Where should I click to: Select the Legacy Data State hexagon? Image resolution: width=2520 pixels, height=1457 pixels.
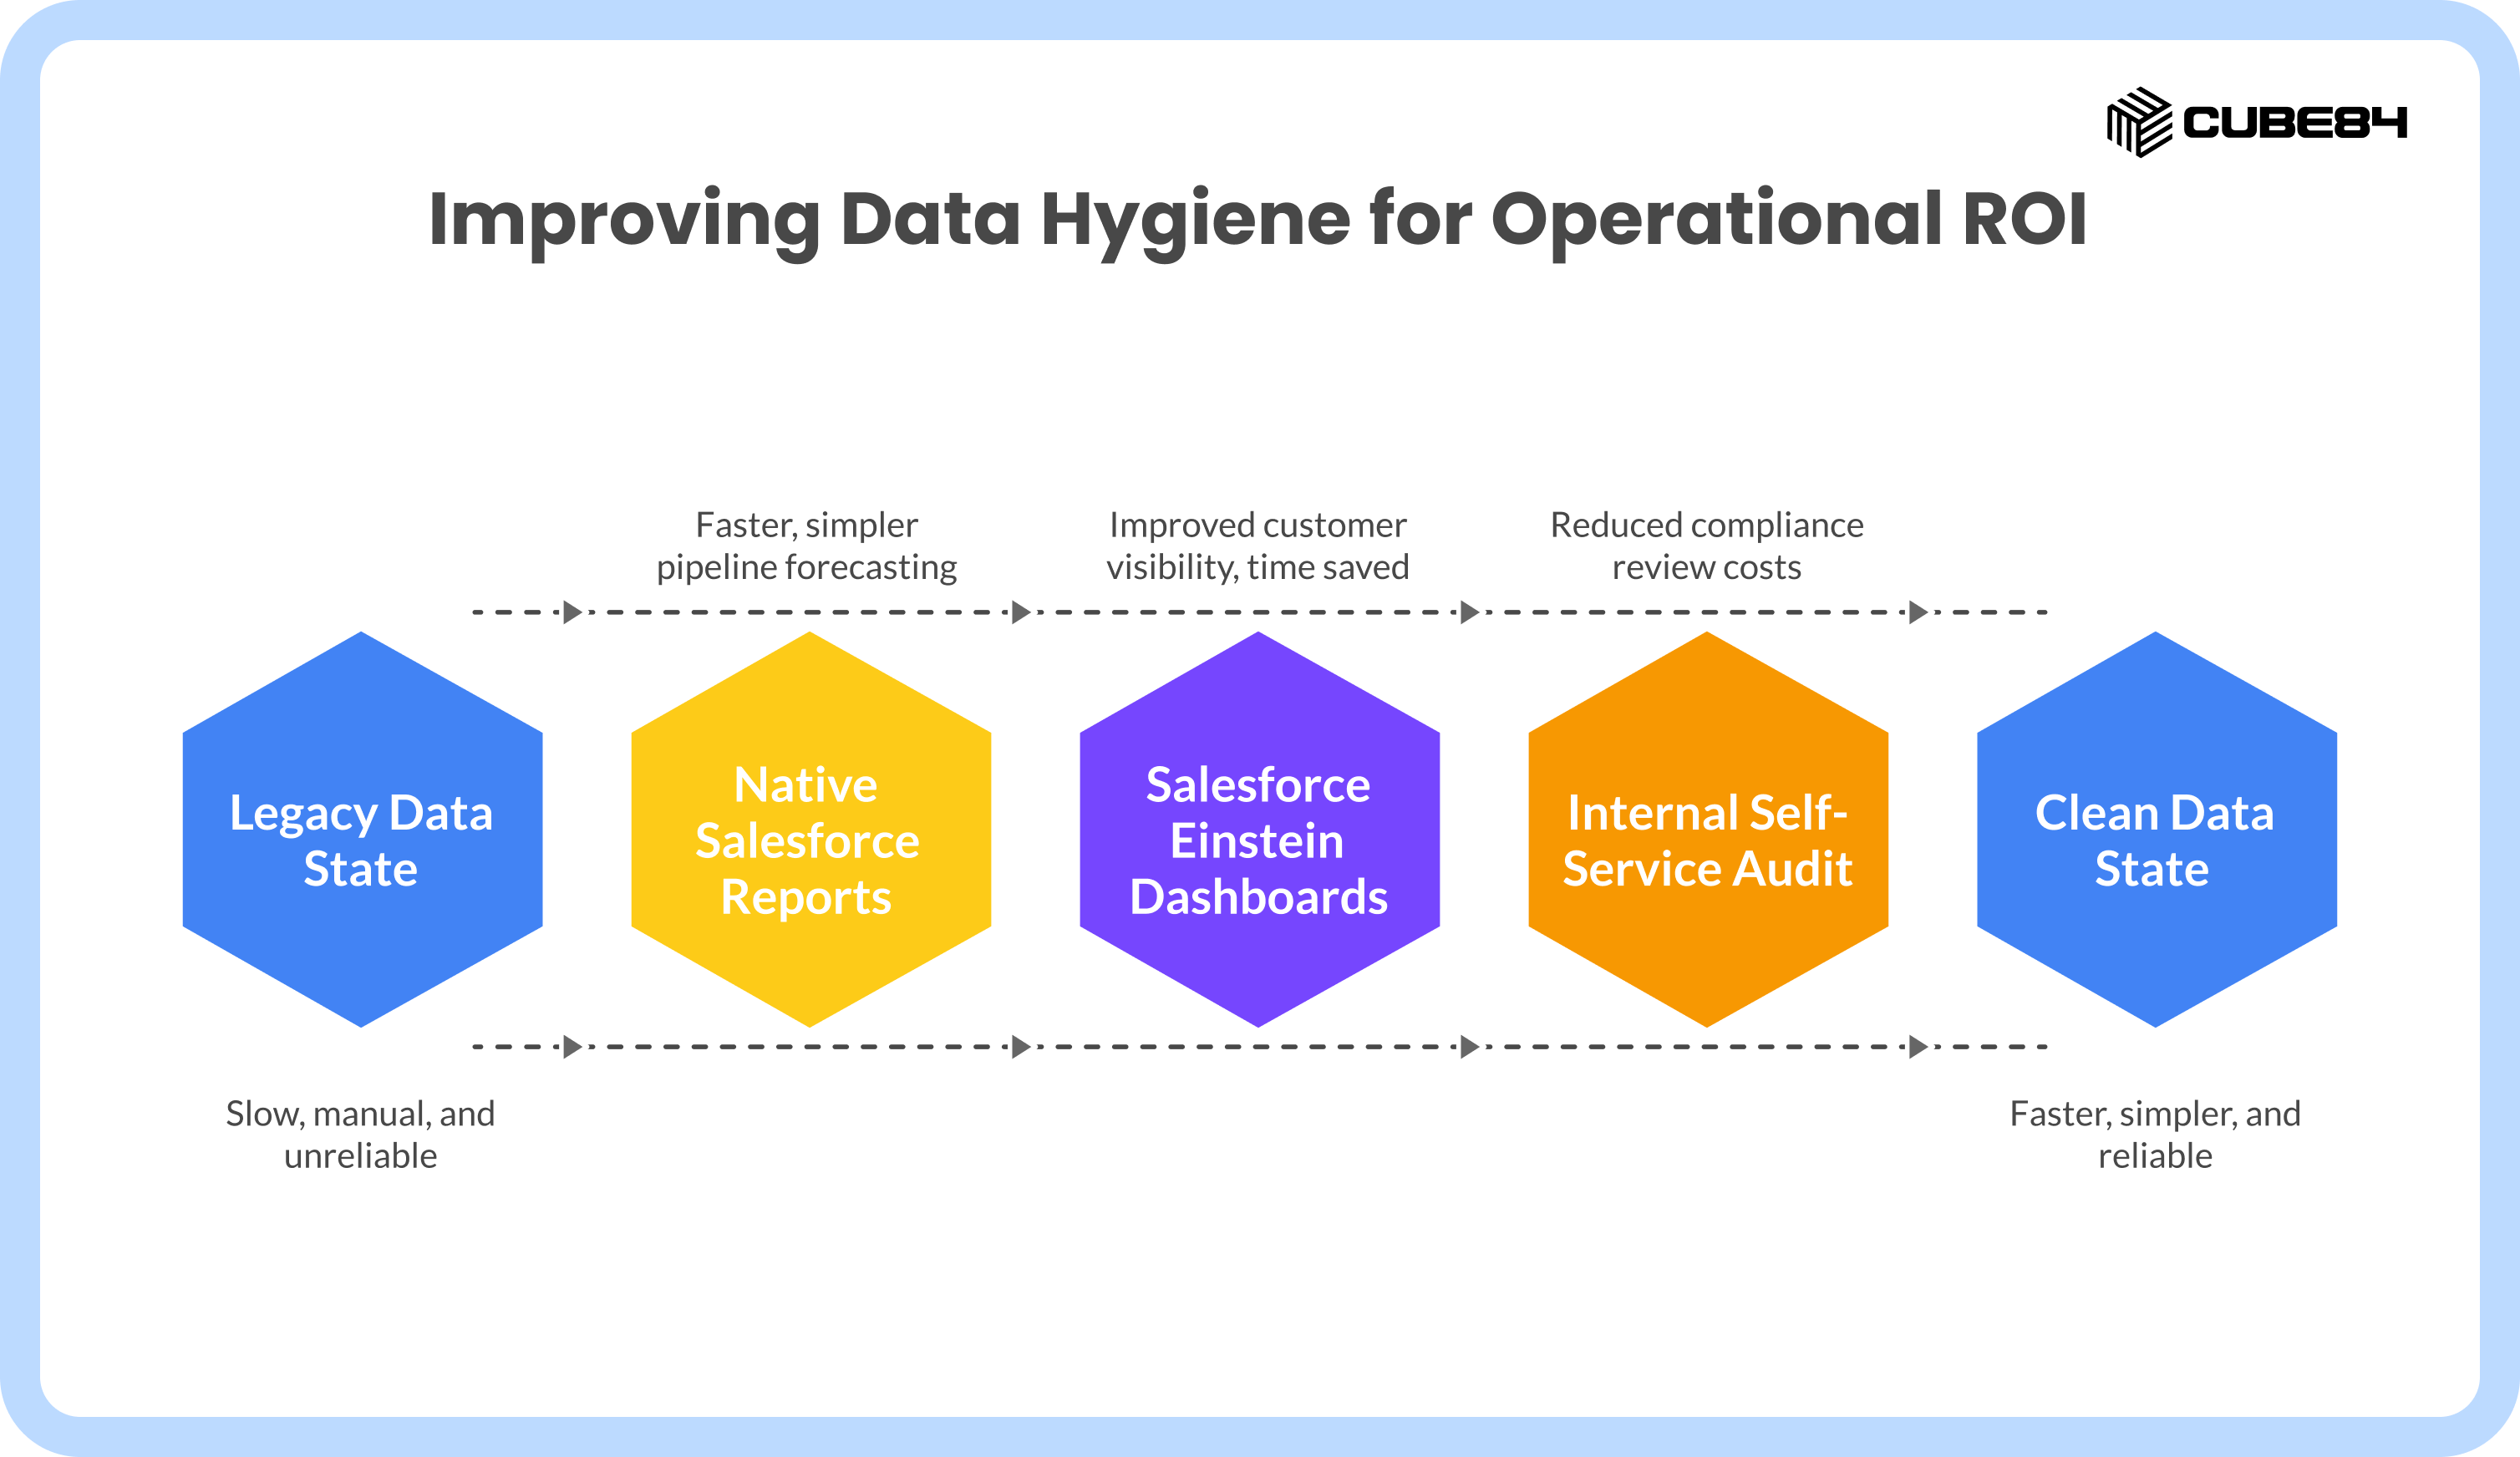coord(362,829)
